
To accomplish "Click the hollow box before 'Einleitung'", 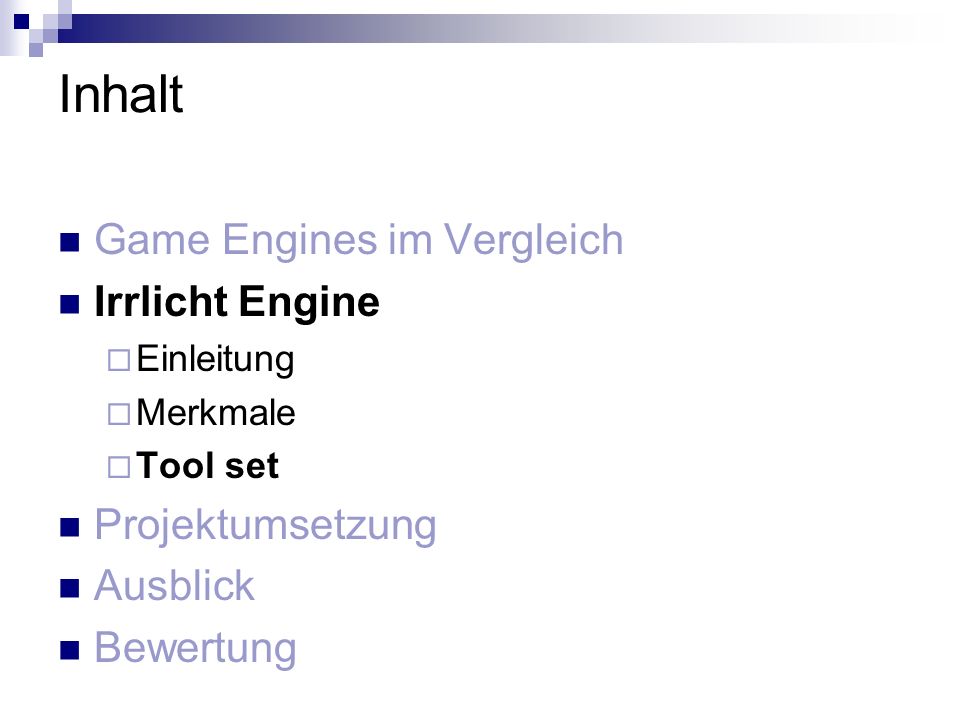I will tap(119, 360).
